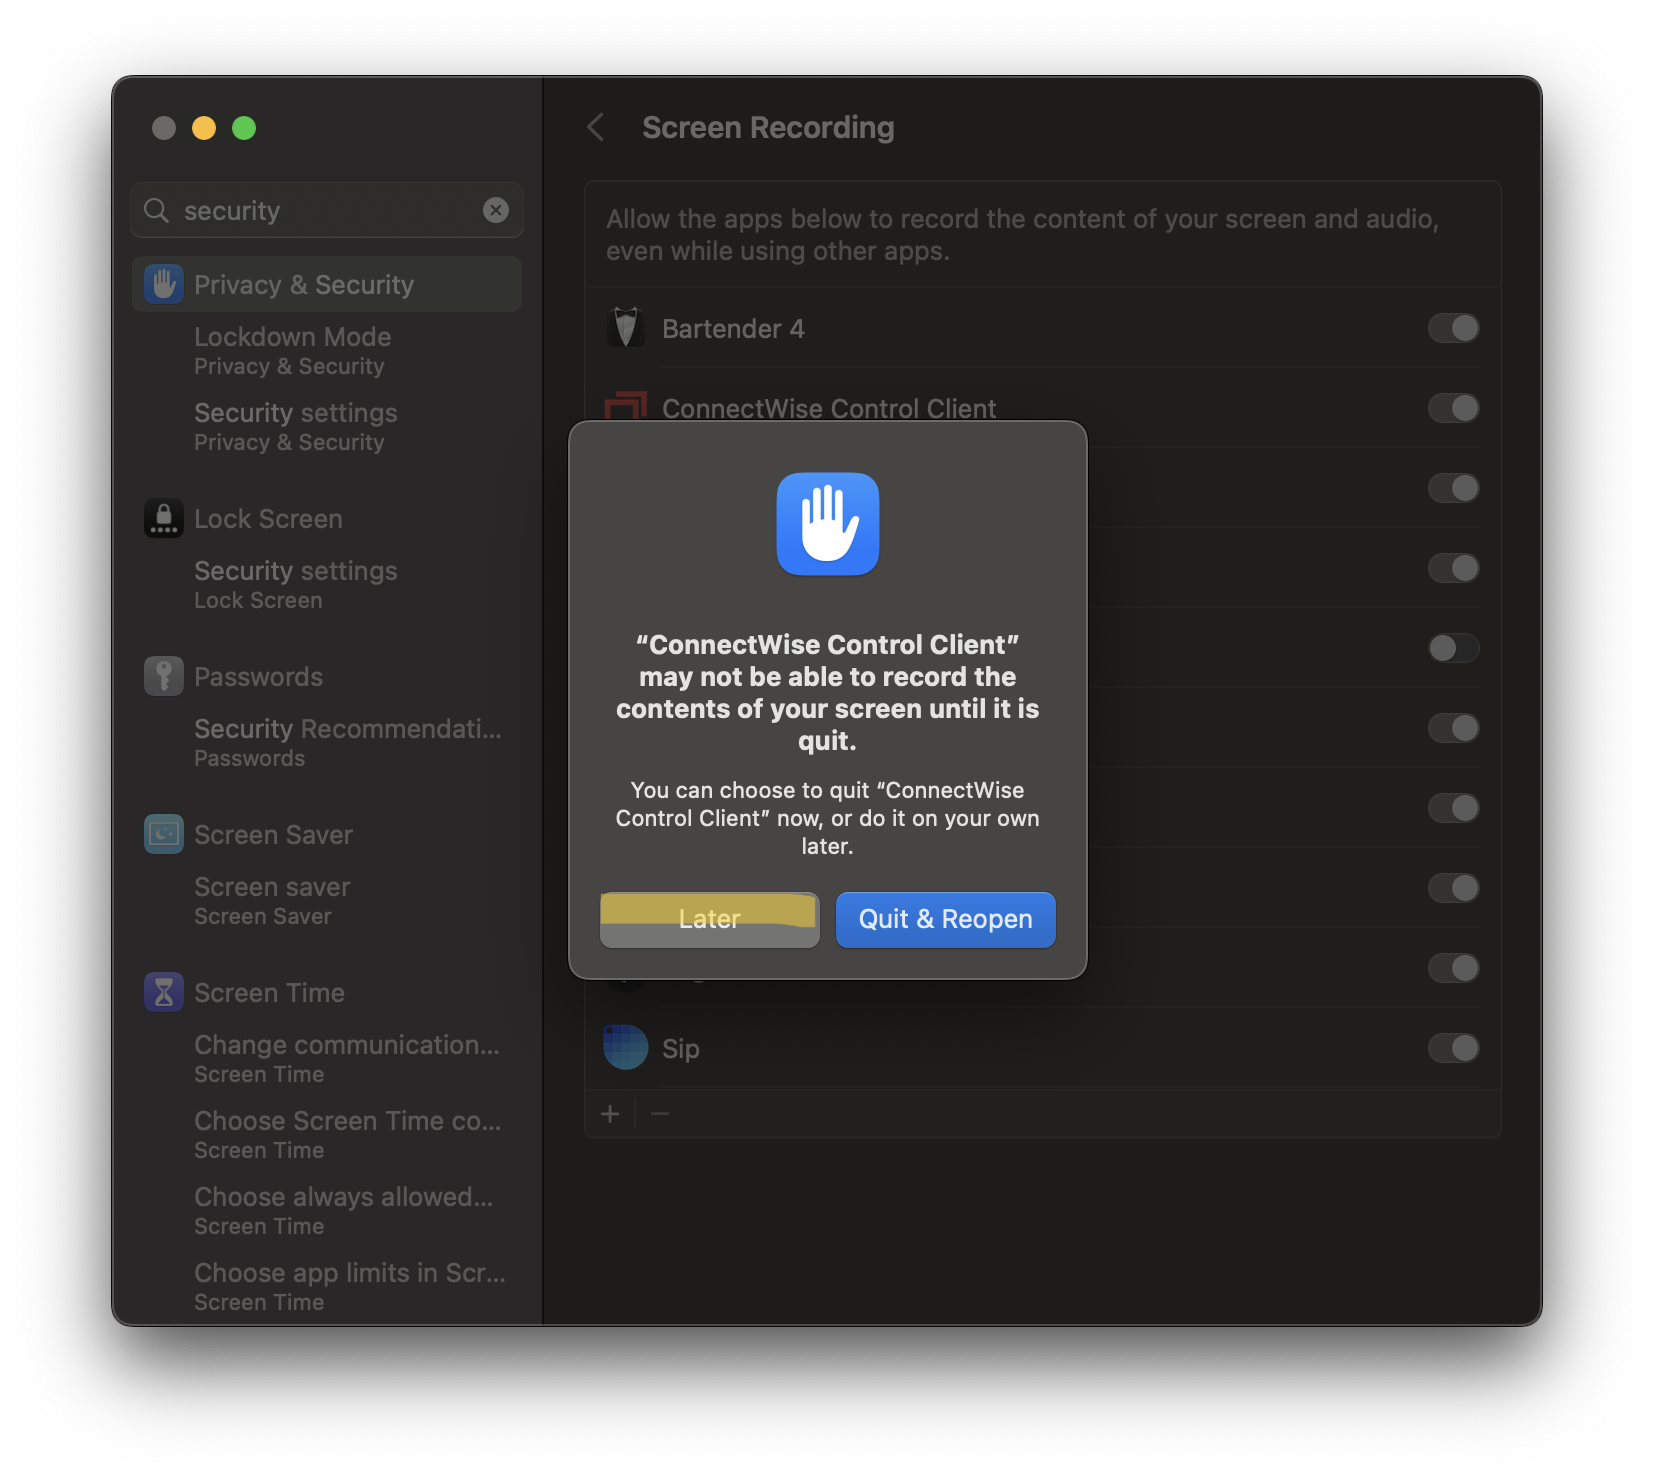The height and width of the screenshot is (1474, 1654).
Task: Toggle ConnectWise Control Client switch
Action: [x=1453, y=408]
